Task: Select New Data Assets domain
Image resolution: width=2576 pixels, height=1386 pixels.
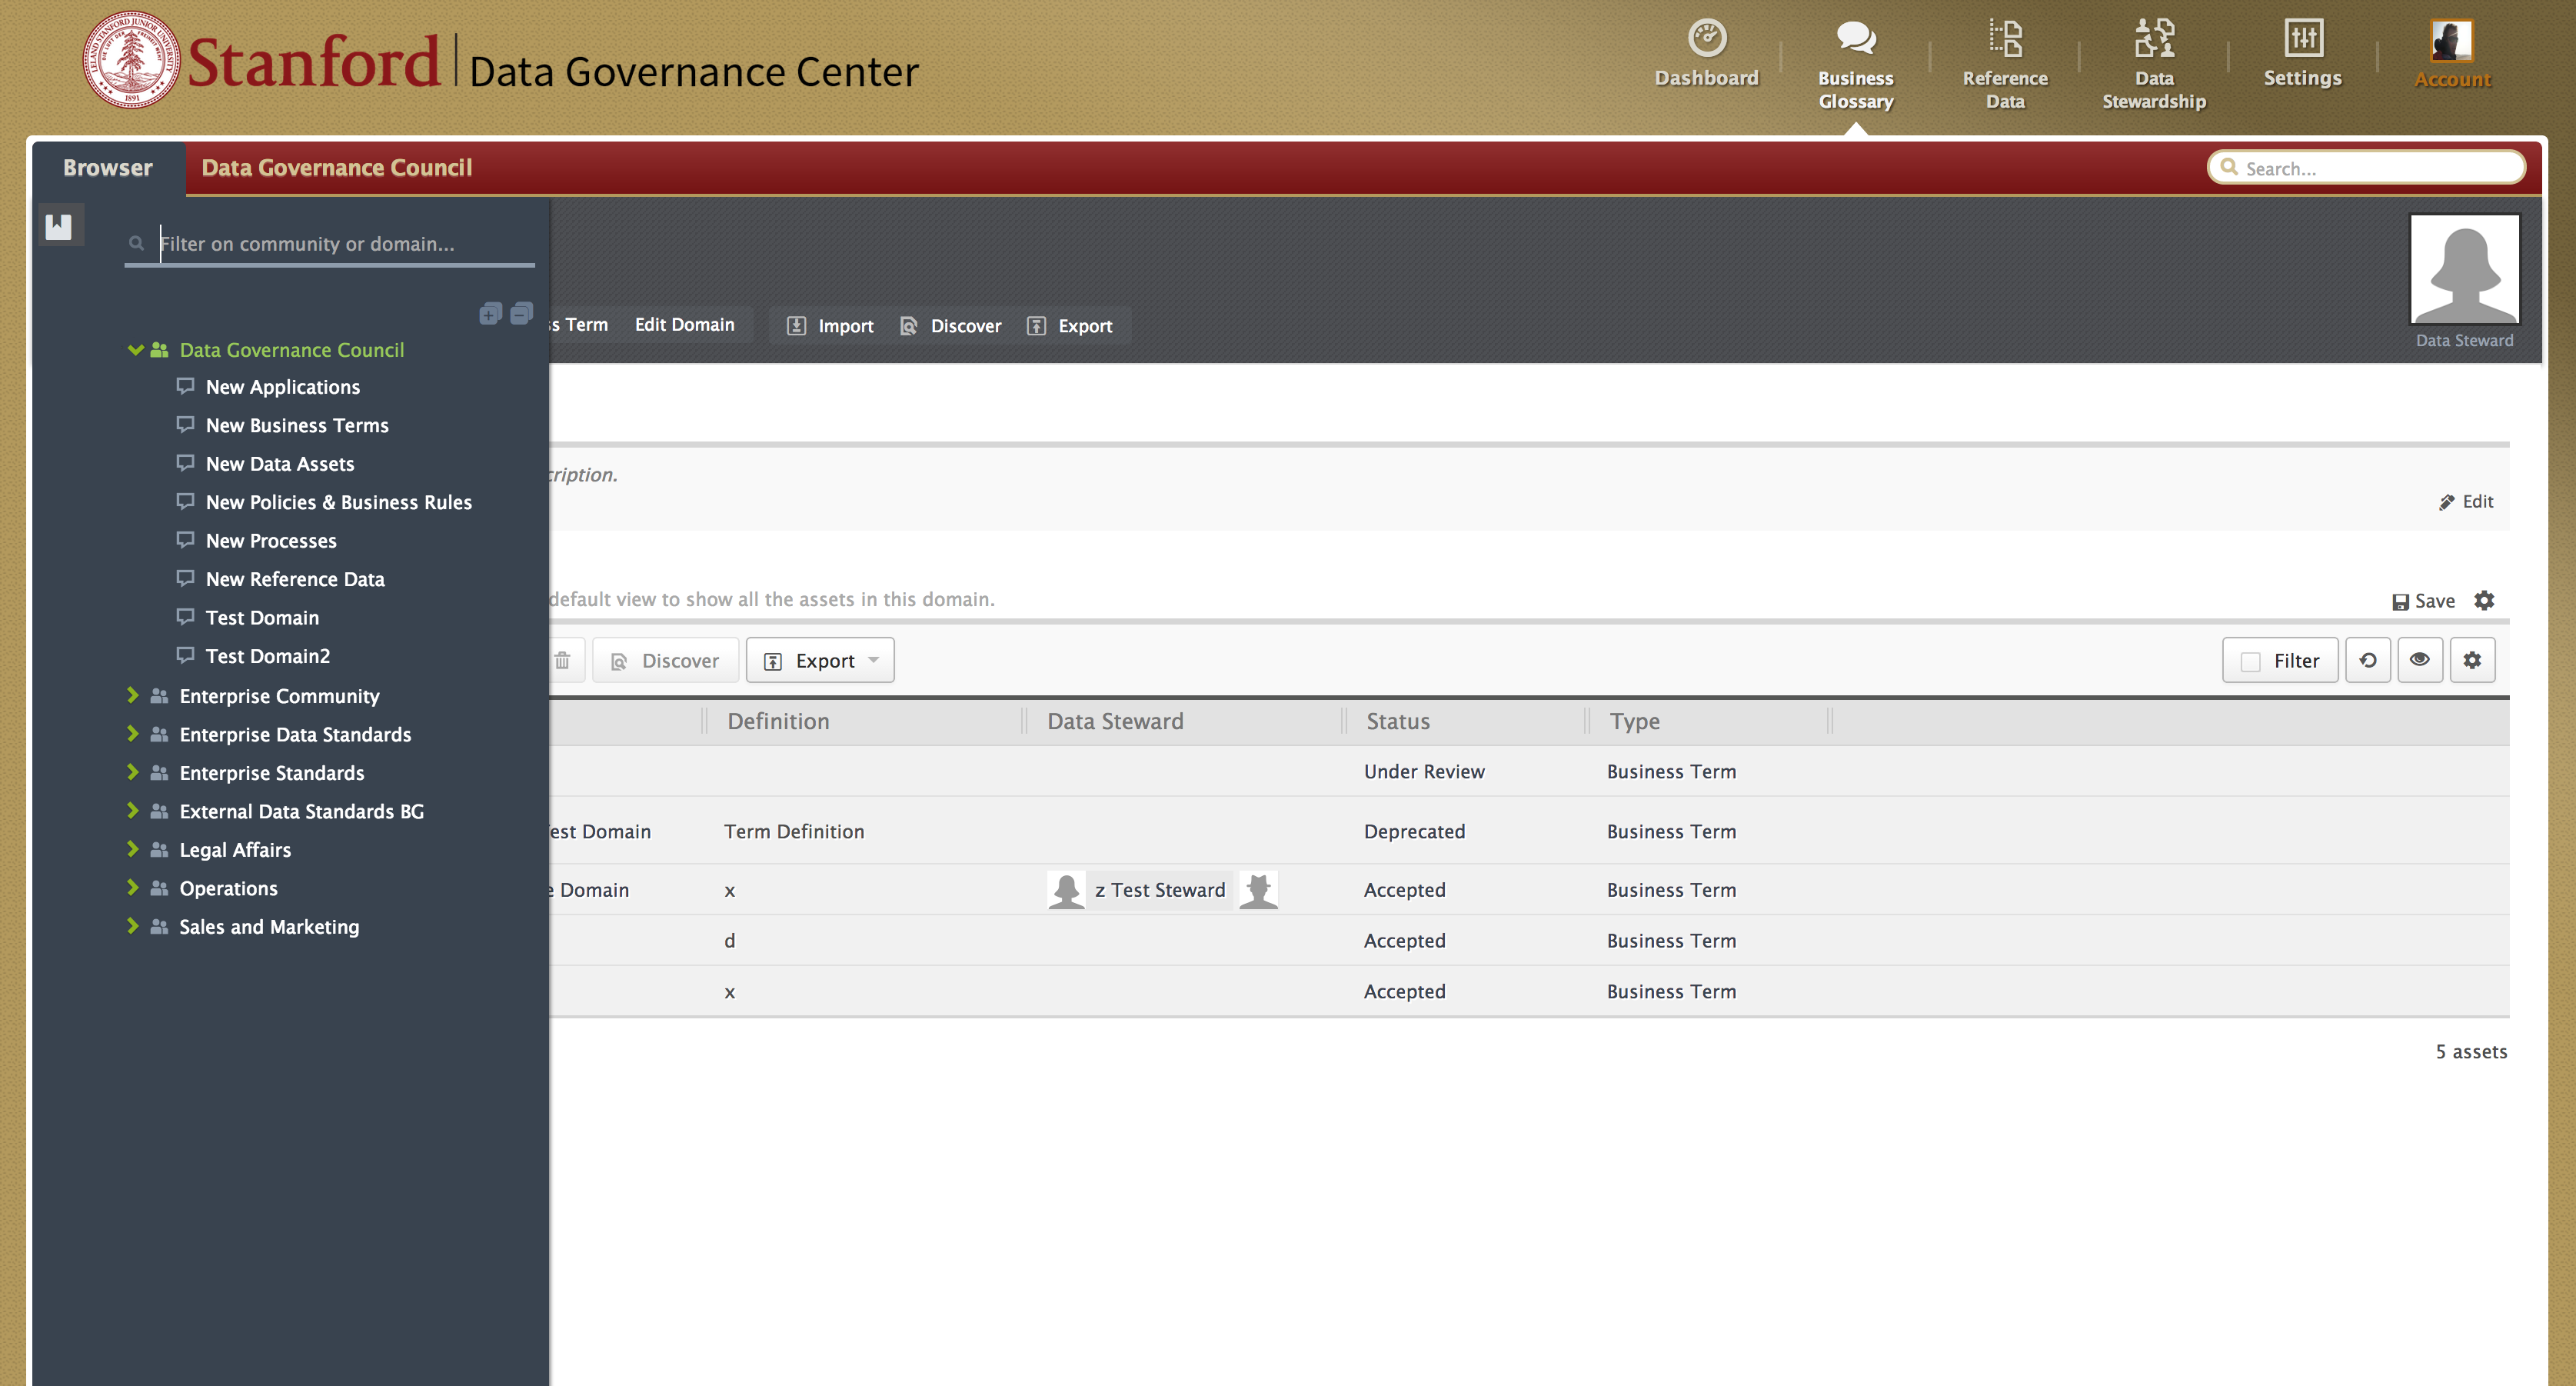Action: [280, 464]
